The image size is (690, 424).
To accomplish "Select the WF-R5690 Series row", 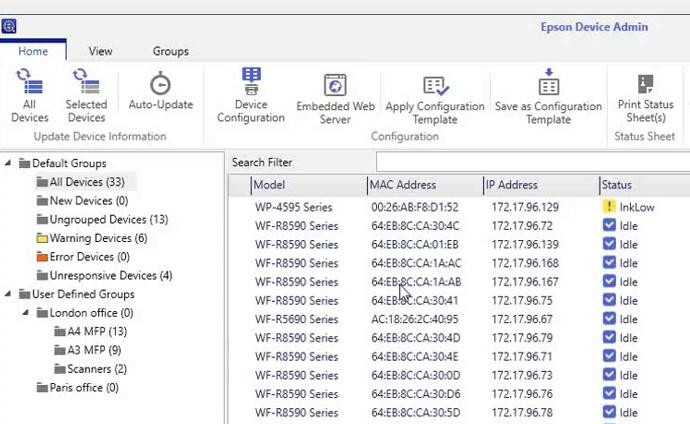I will click(459, 319).
